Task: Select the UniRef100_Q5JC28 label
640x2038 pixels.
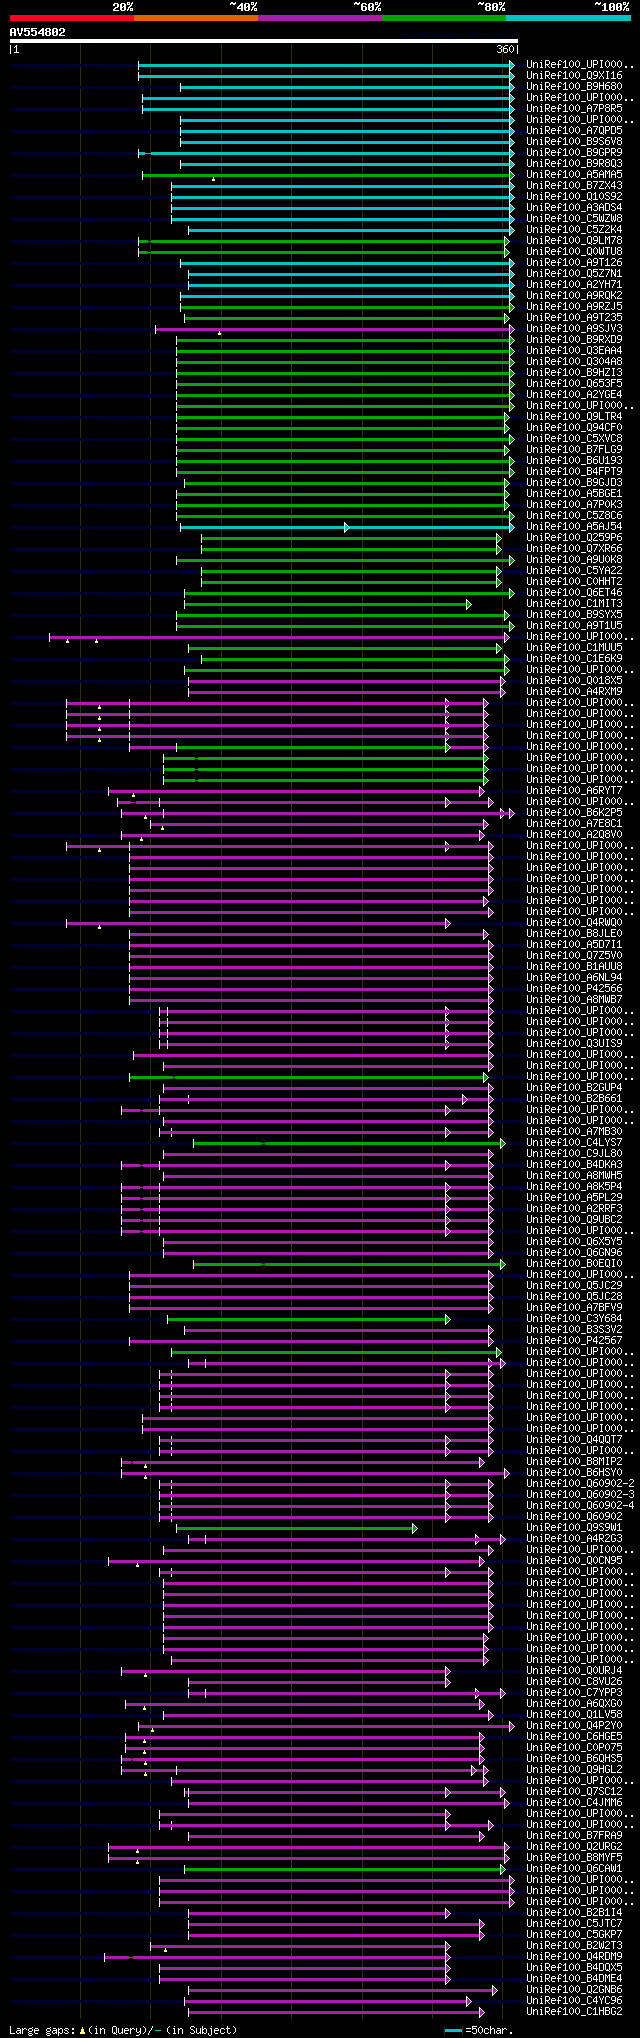Action: (x=574, y=1296)
